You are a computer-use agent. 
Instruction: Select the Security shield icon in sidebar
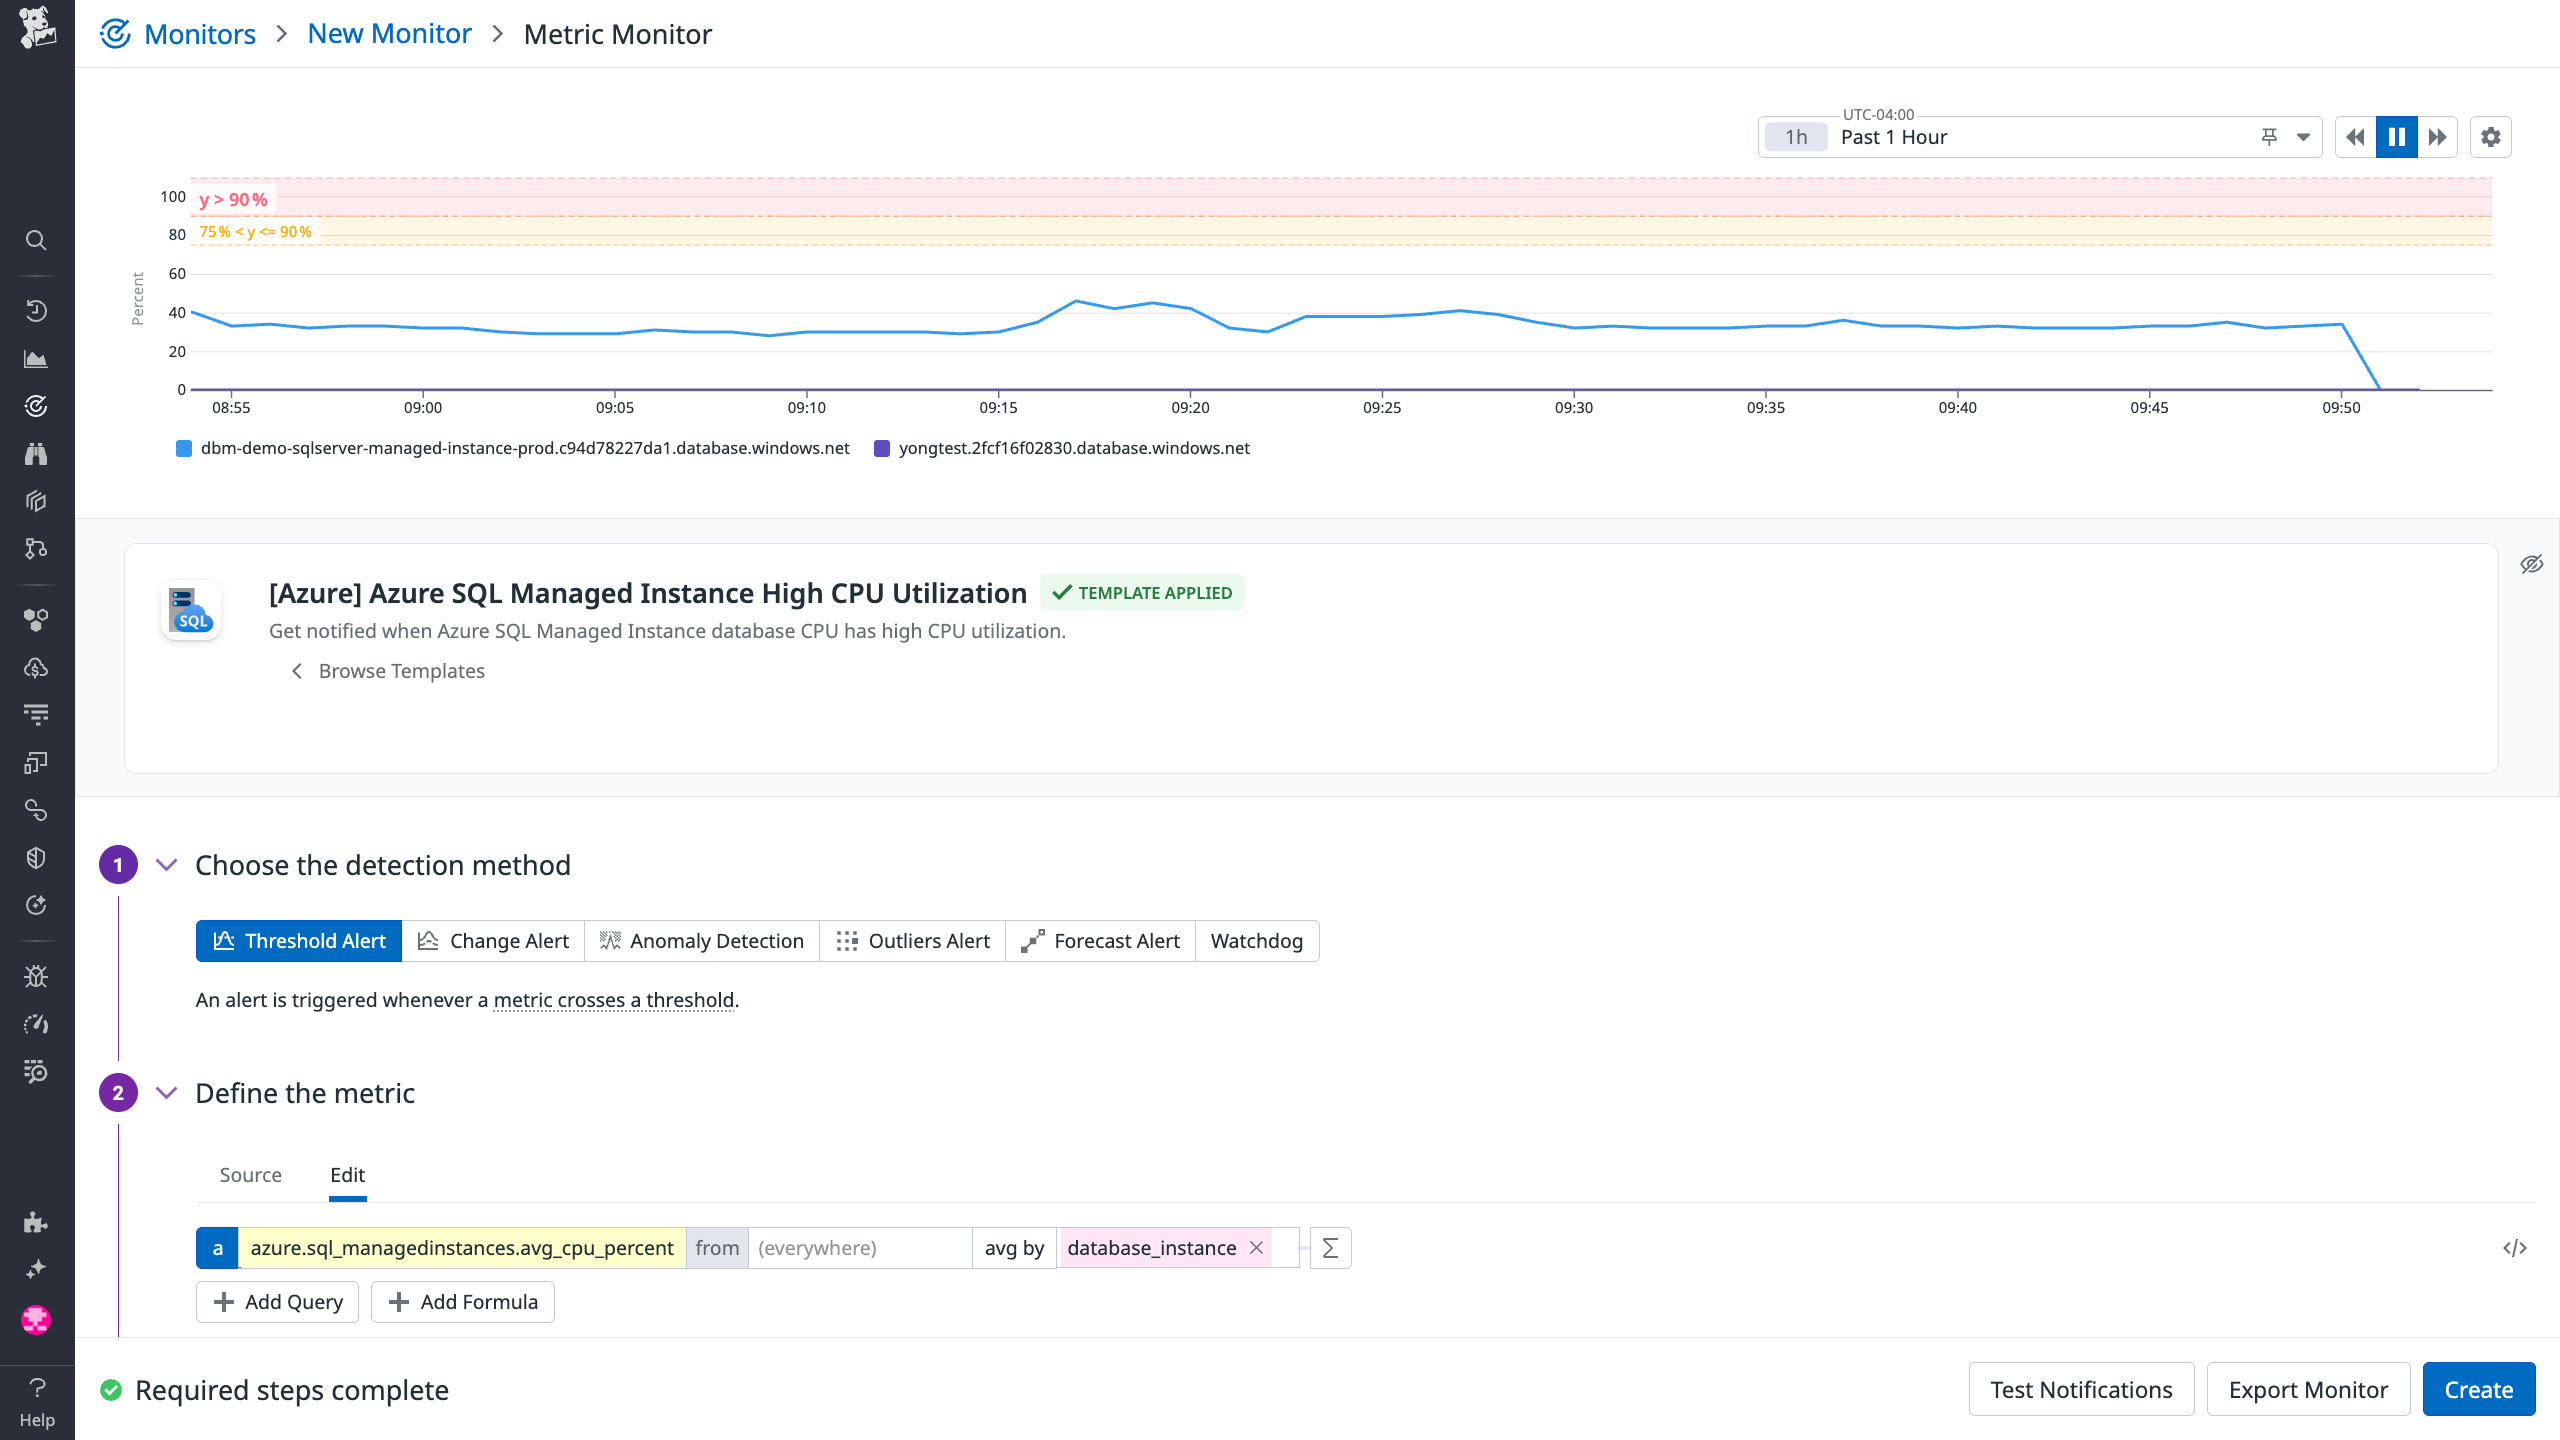pos(36,857)
